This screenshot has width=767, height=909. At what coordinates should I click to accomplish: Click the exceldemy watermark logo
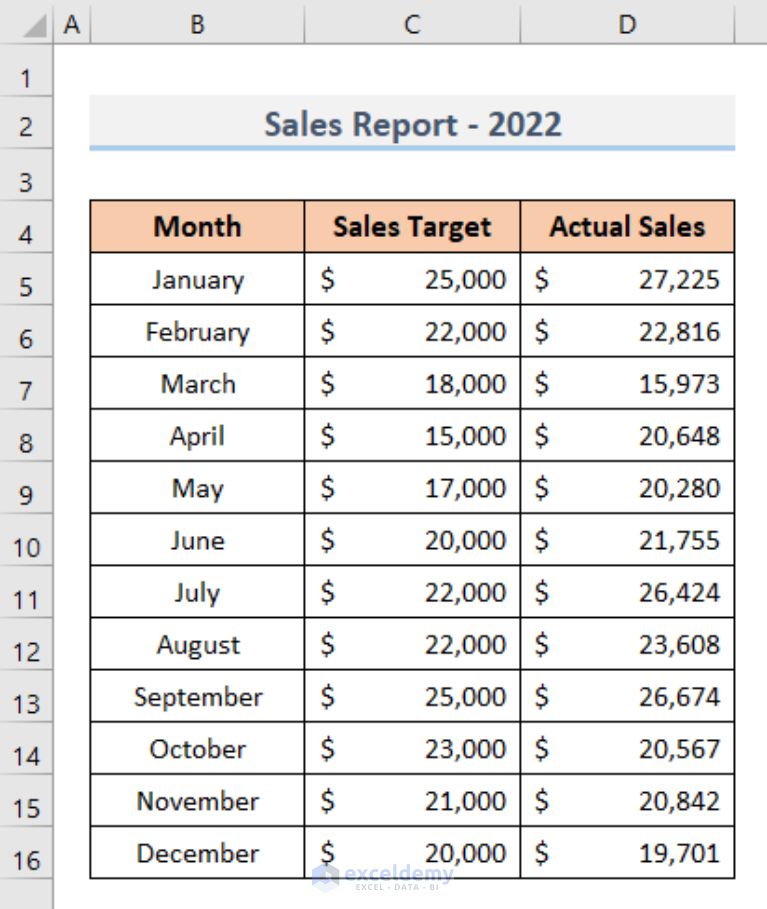pyautogui.click(x=383, y=877)
